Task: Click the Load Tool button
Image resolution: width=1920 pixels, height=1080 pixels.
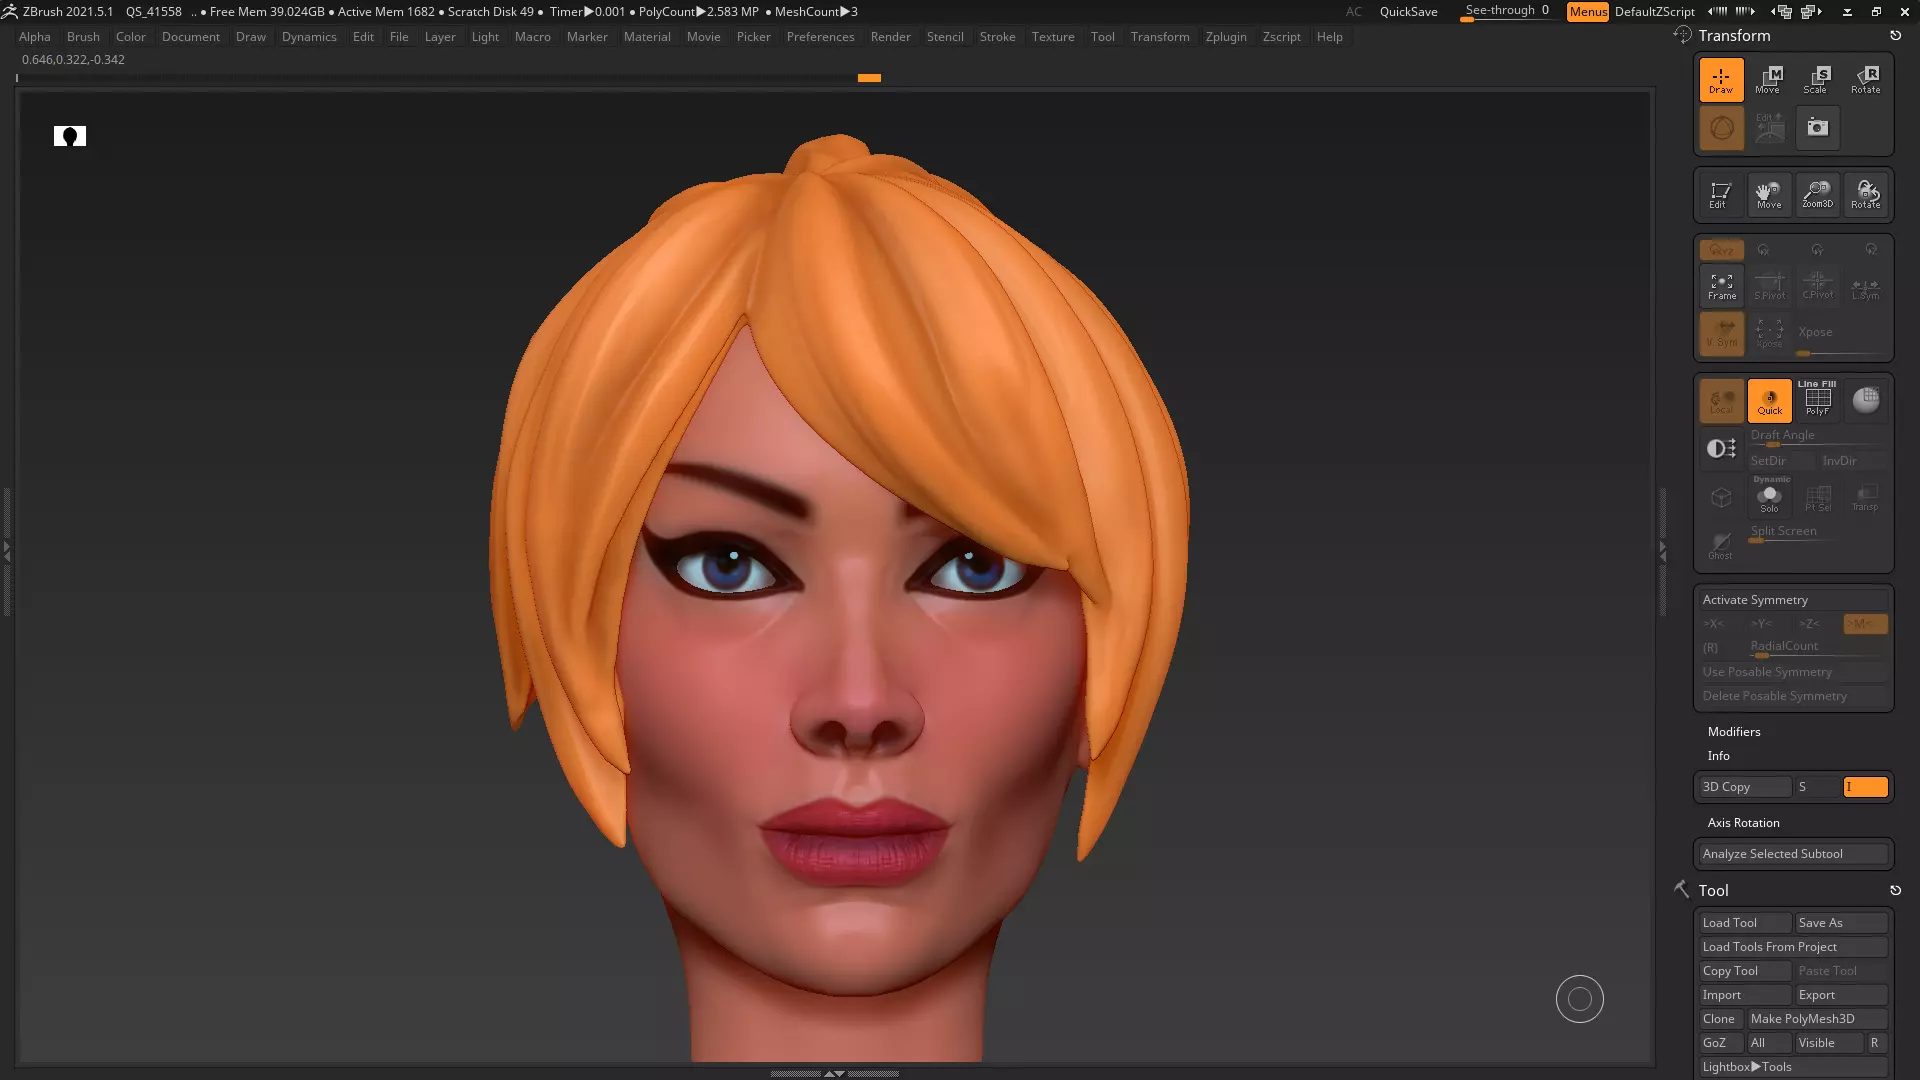Action: pos(1743,923)
